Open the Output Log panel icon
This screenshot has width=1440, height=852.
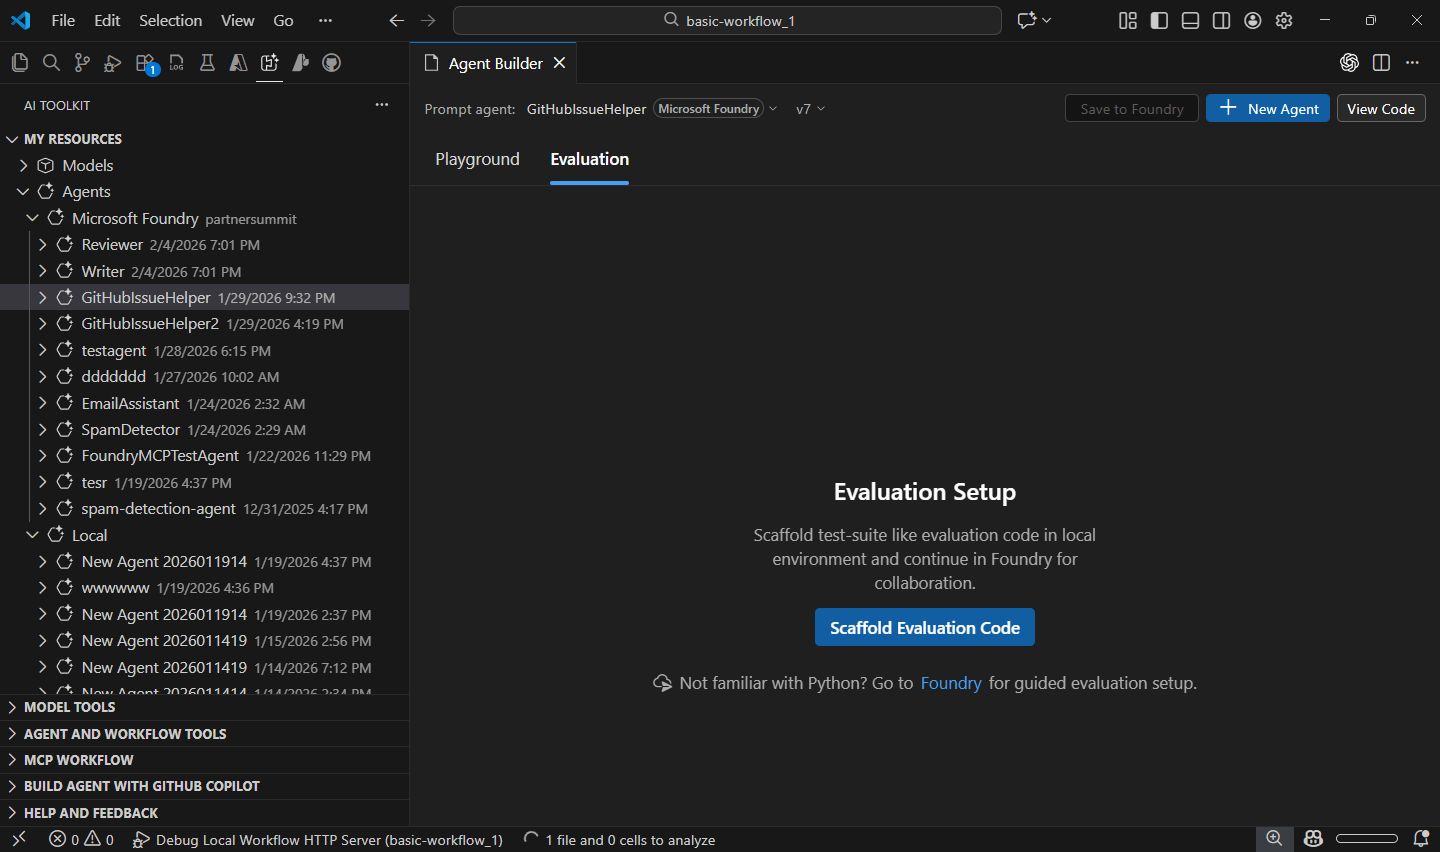175,62
